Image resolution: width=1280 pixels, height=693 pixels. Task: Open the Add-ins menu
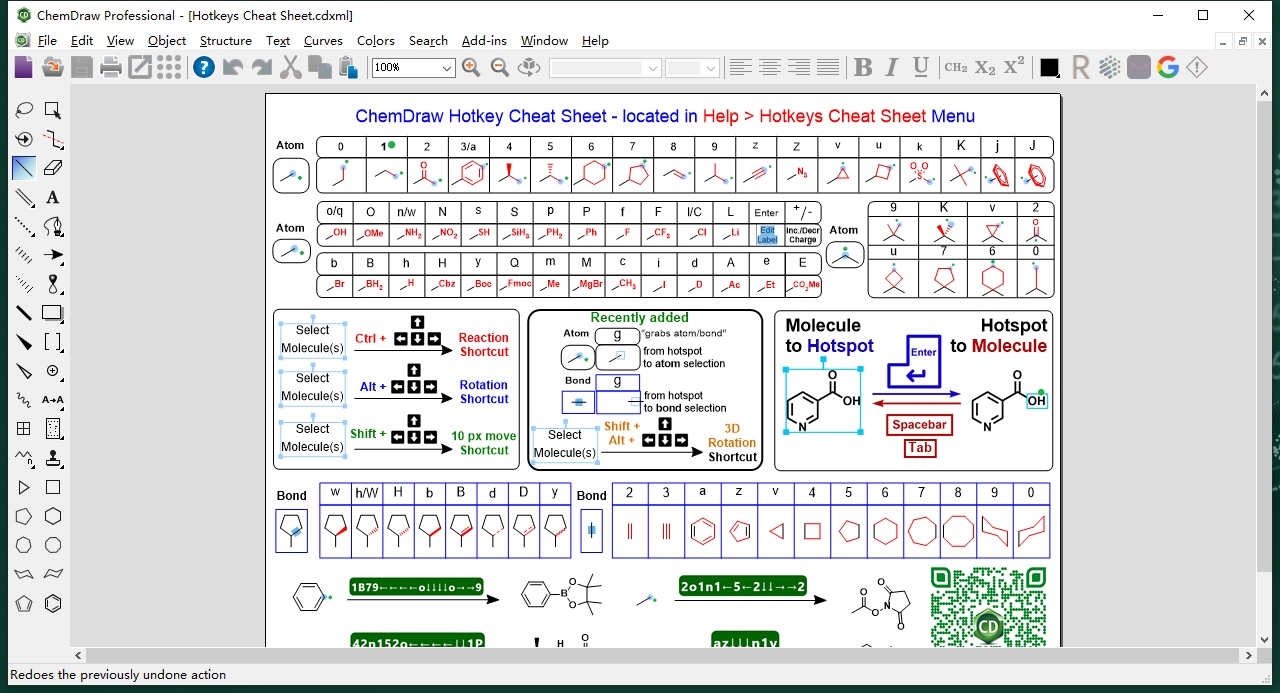[484, 41]
